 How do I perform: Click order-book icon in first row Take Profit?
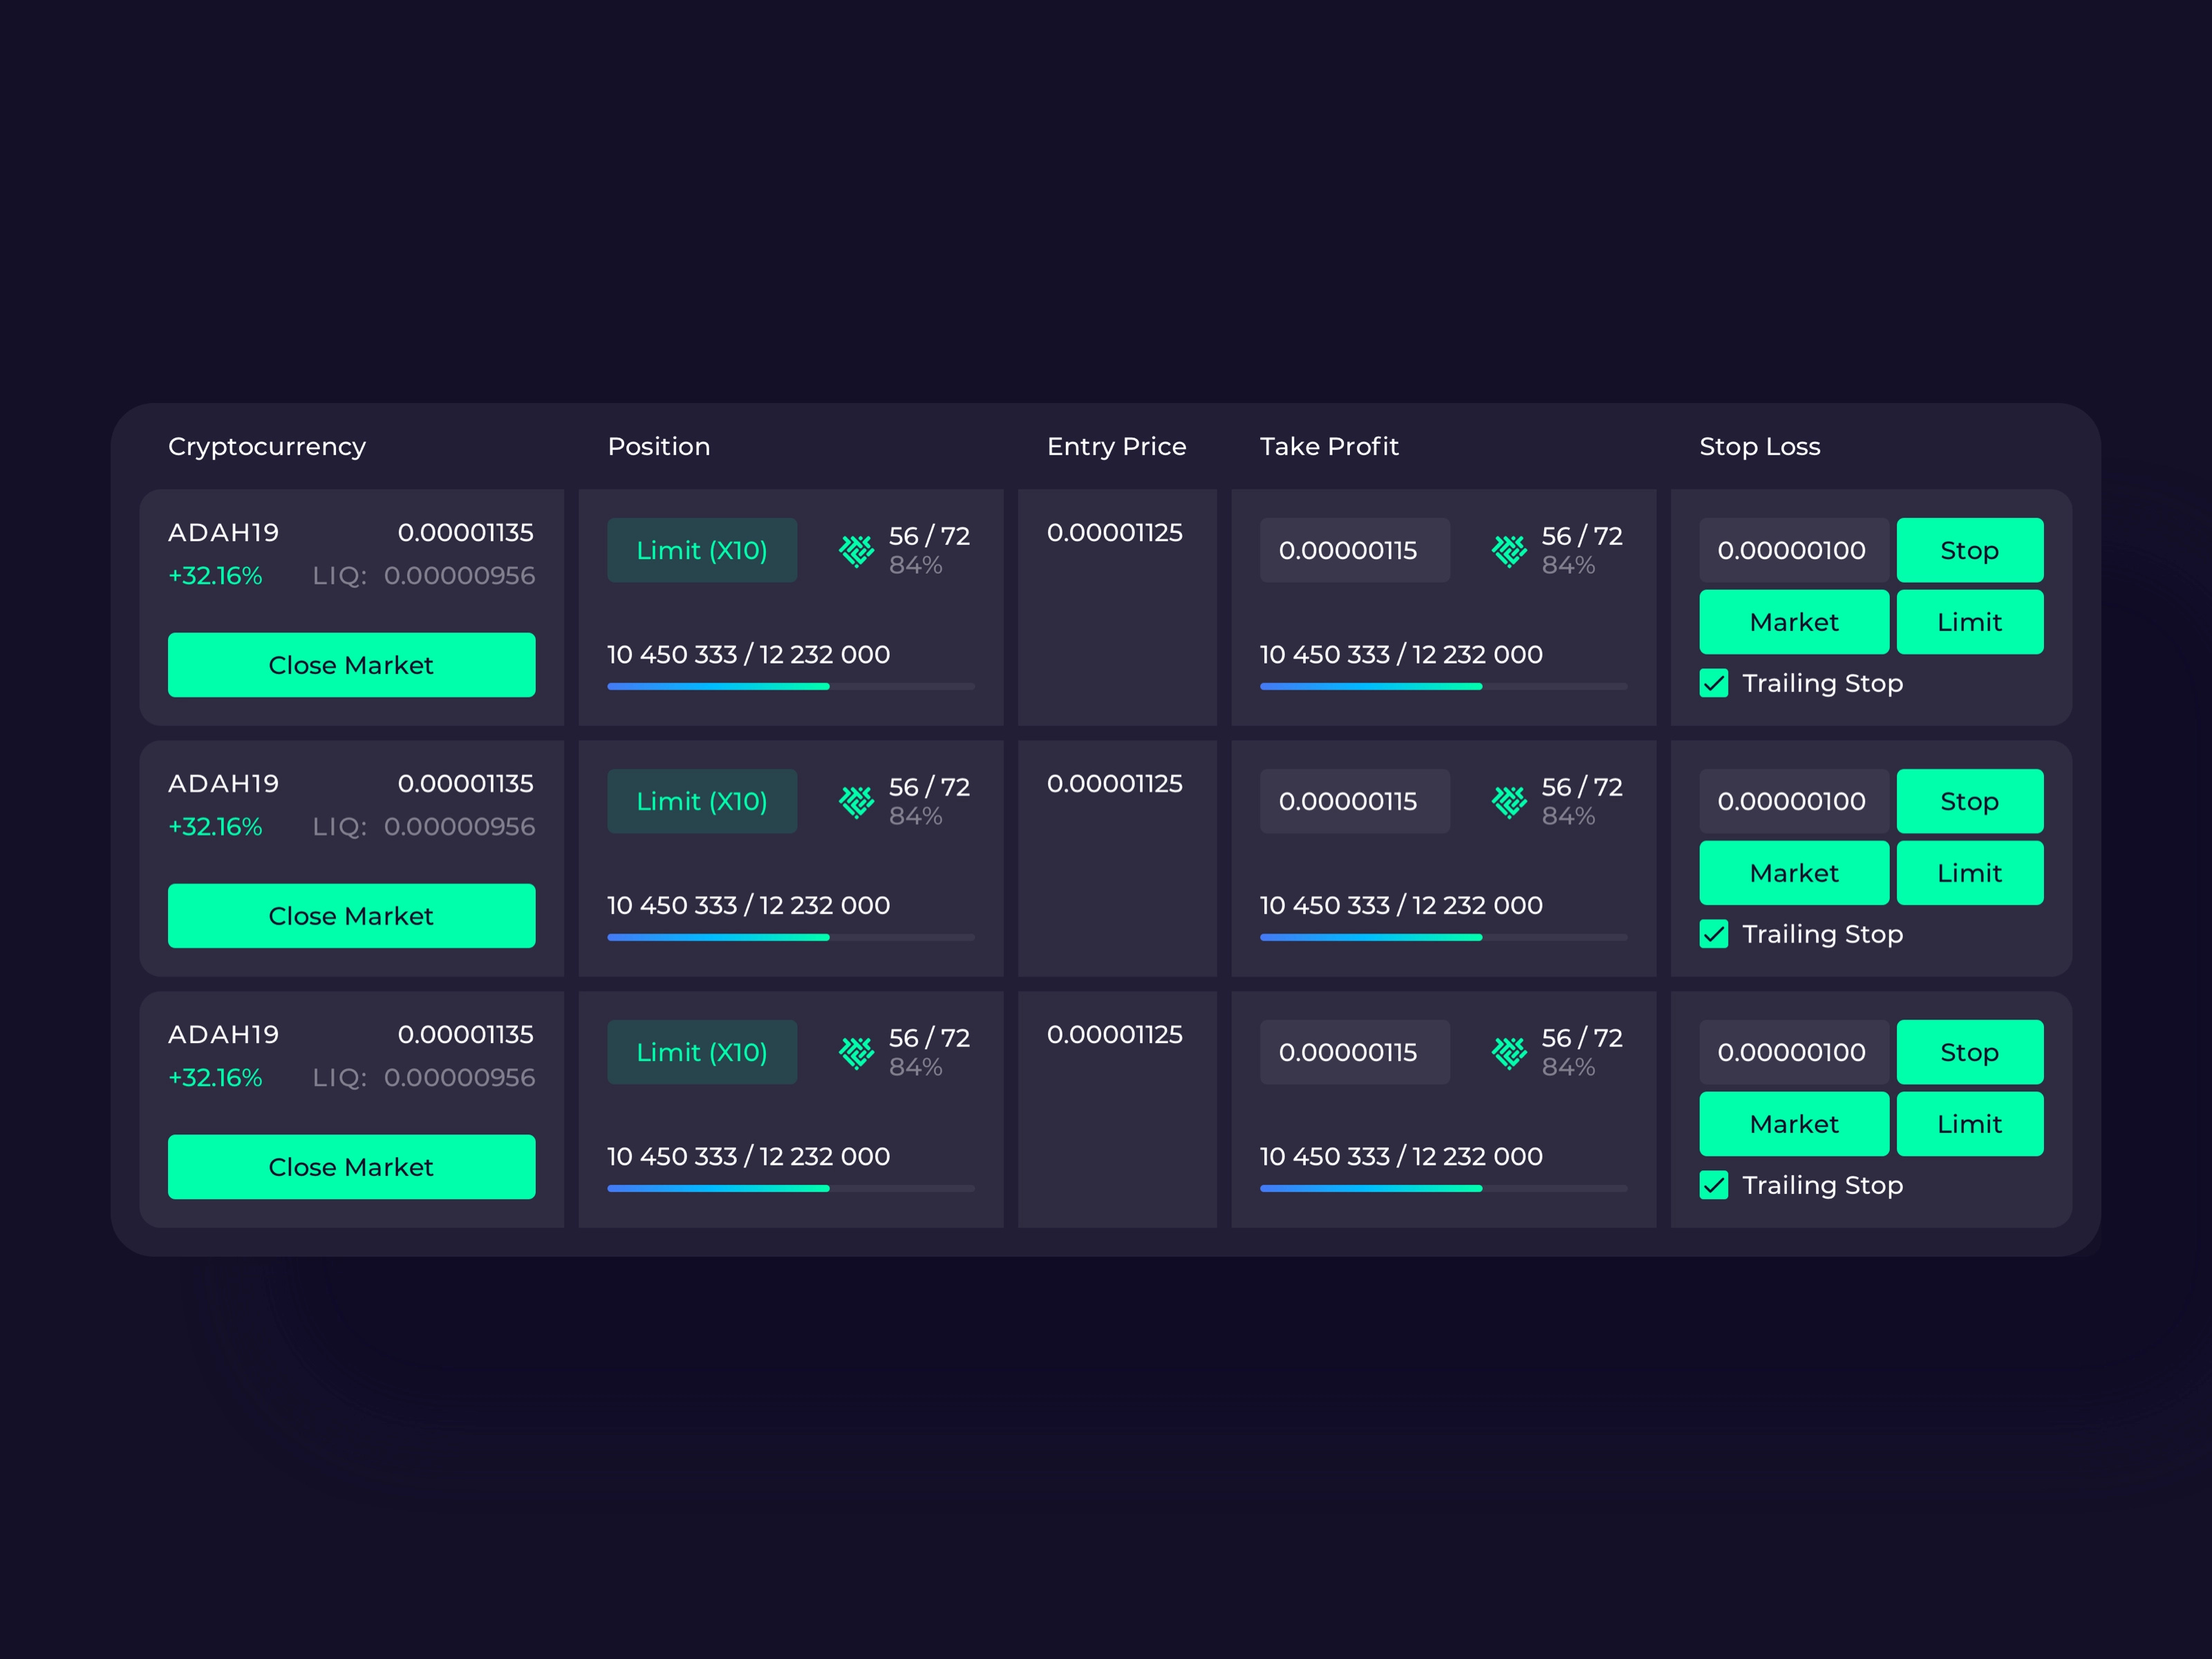click(x=1509, y=550)
